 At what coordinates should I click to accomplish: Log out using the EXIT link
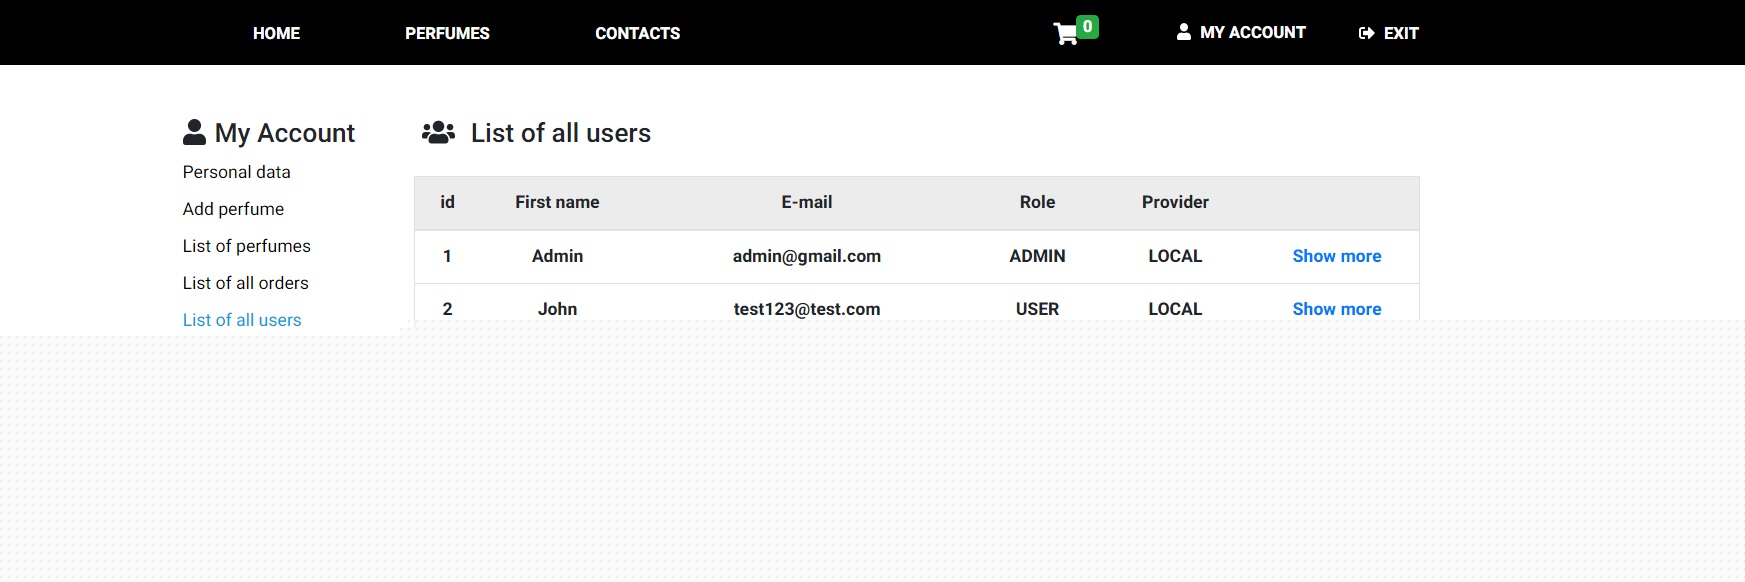point(1400,33)
